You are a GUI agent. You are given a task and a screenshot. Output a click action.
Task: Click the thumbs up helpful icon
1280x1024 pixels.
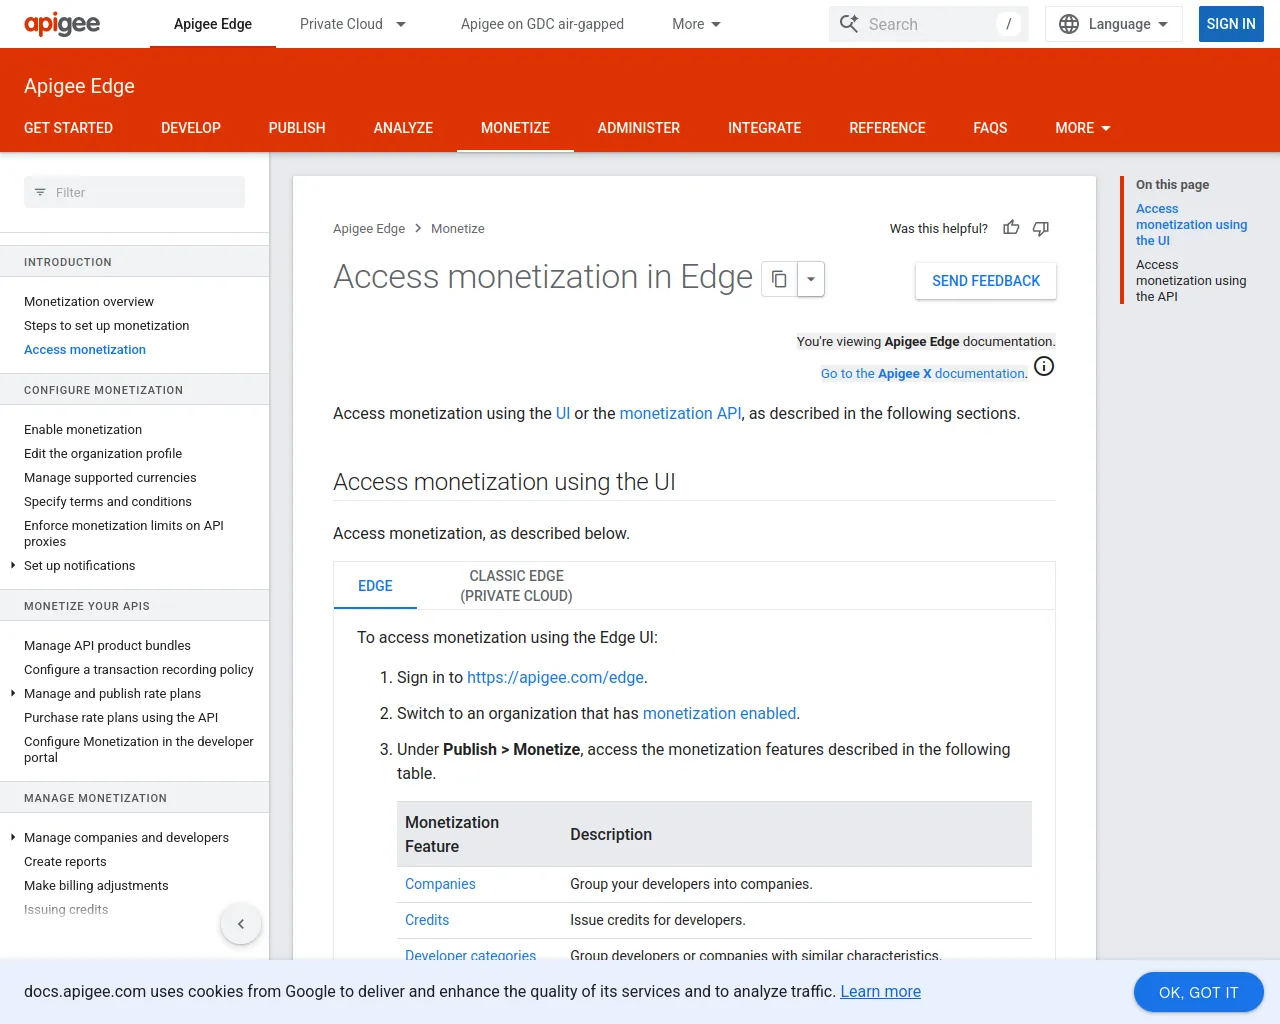coord(1011,228)
